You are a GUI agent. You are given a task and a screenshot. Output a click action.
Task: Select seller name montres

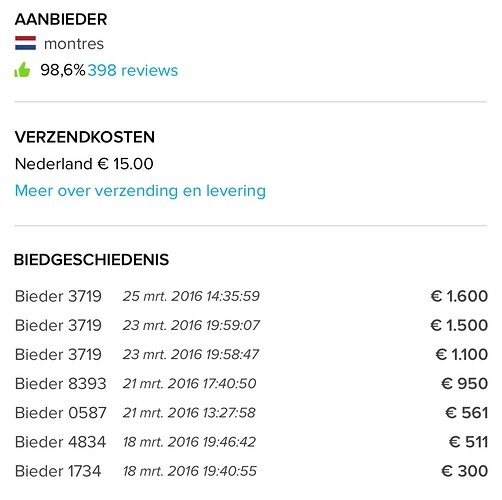coord(74,44)
